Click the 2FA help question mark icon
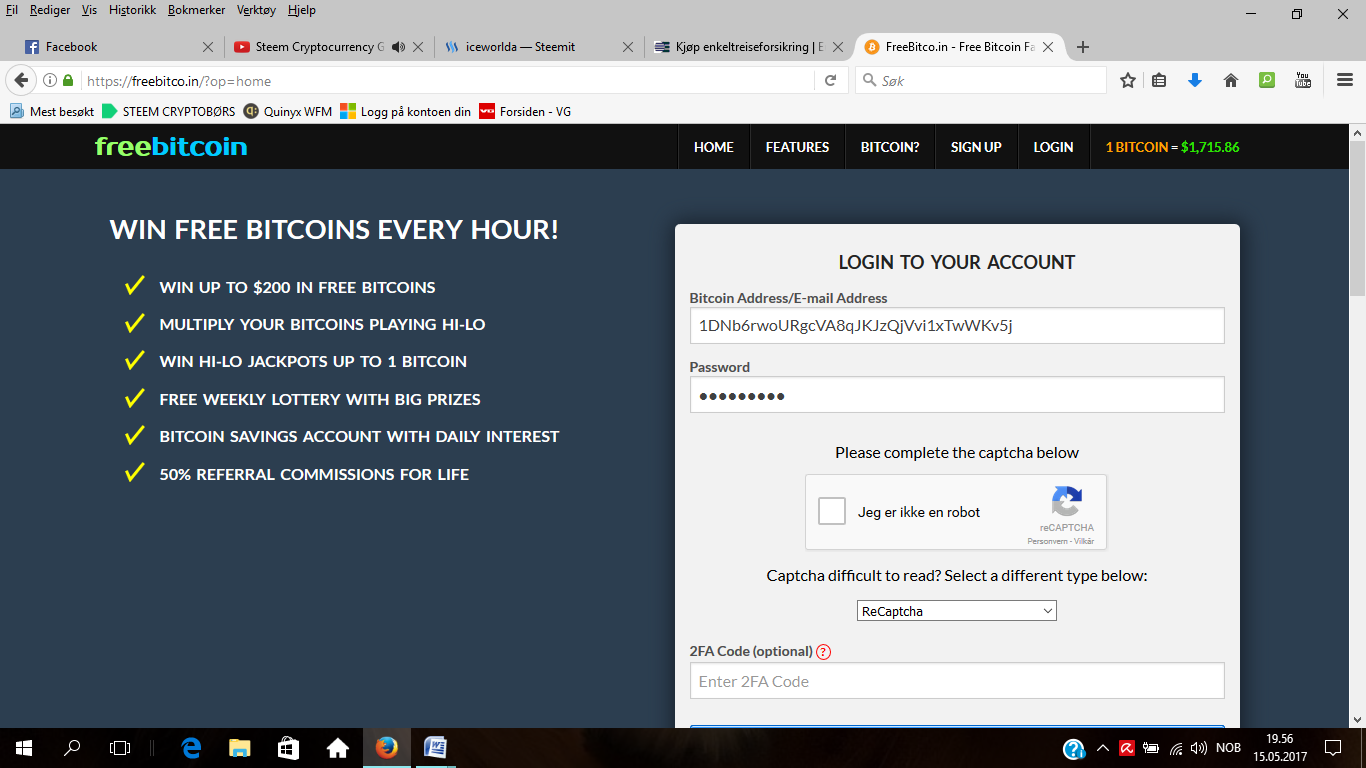 point(823,652)
